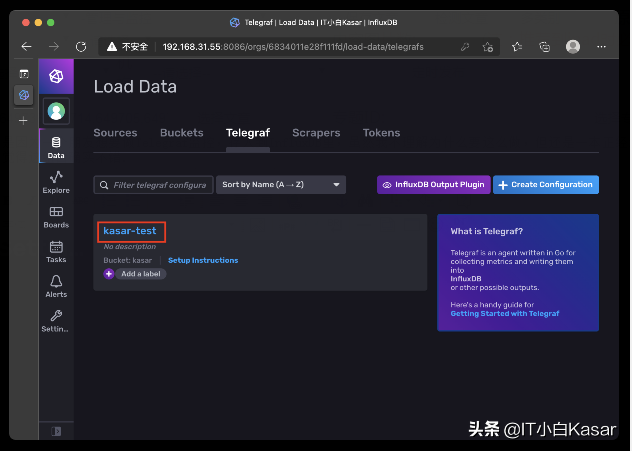The height and width of the screenshot is (451, 632).
Task: Open vertical tabs panel icon
Action: (x=24, y=74)
